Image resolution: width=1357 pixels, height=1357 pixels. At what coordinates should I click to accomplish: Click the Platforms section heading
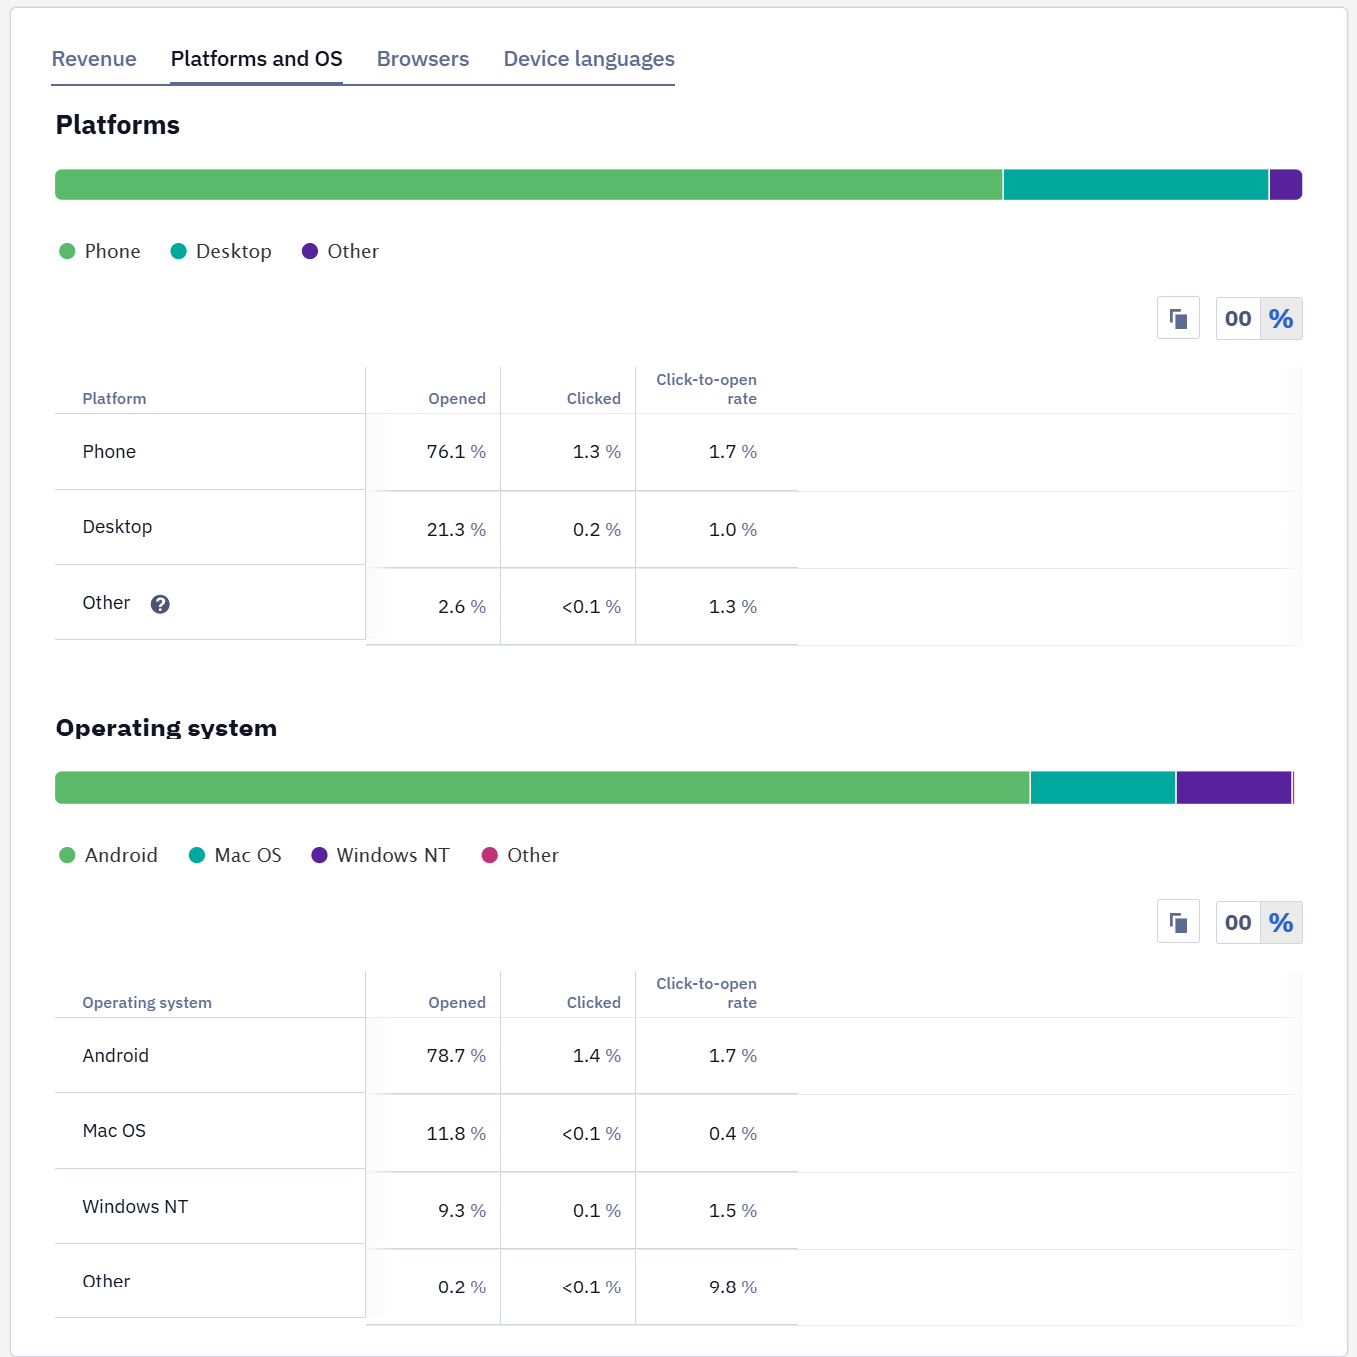118,125
